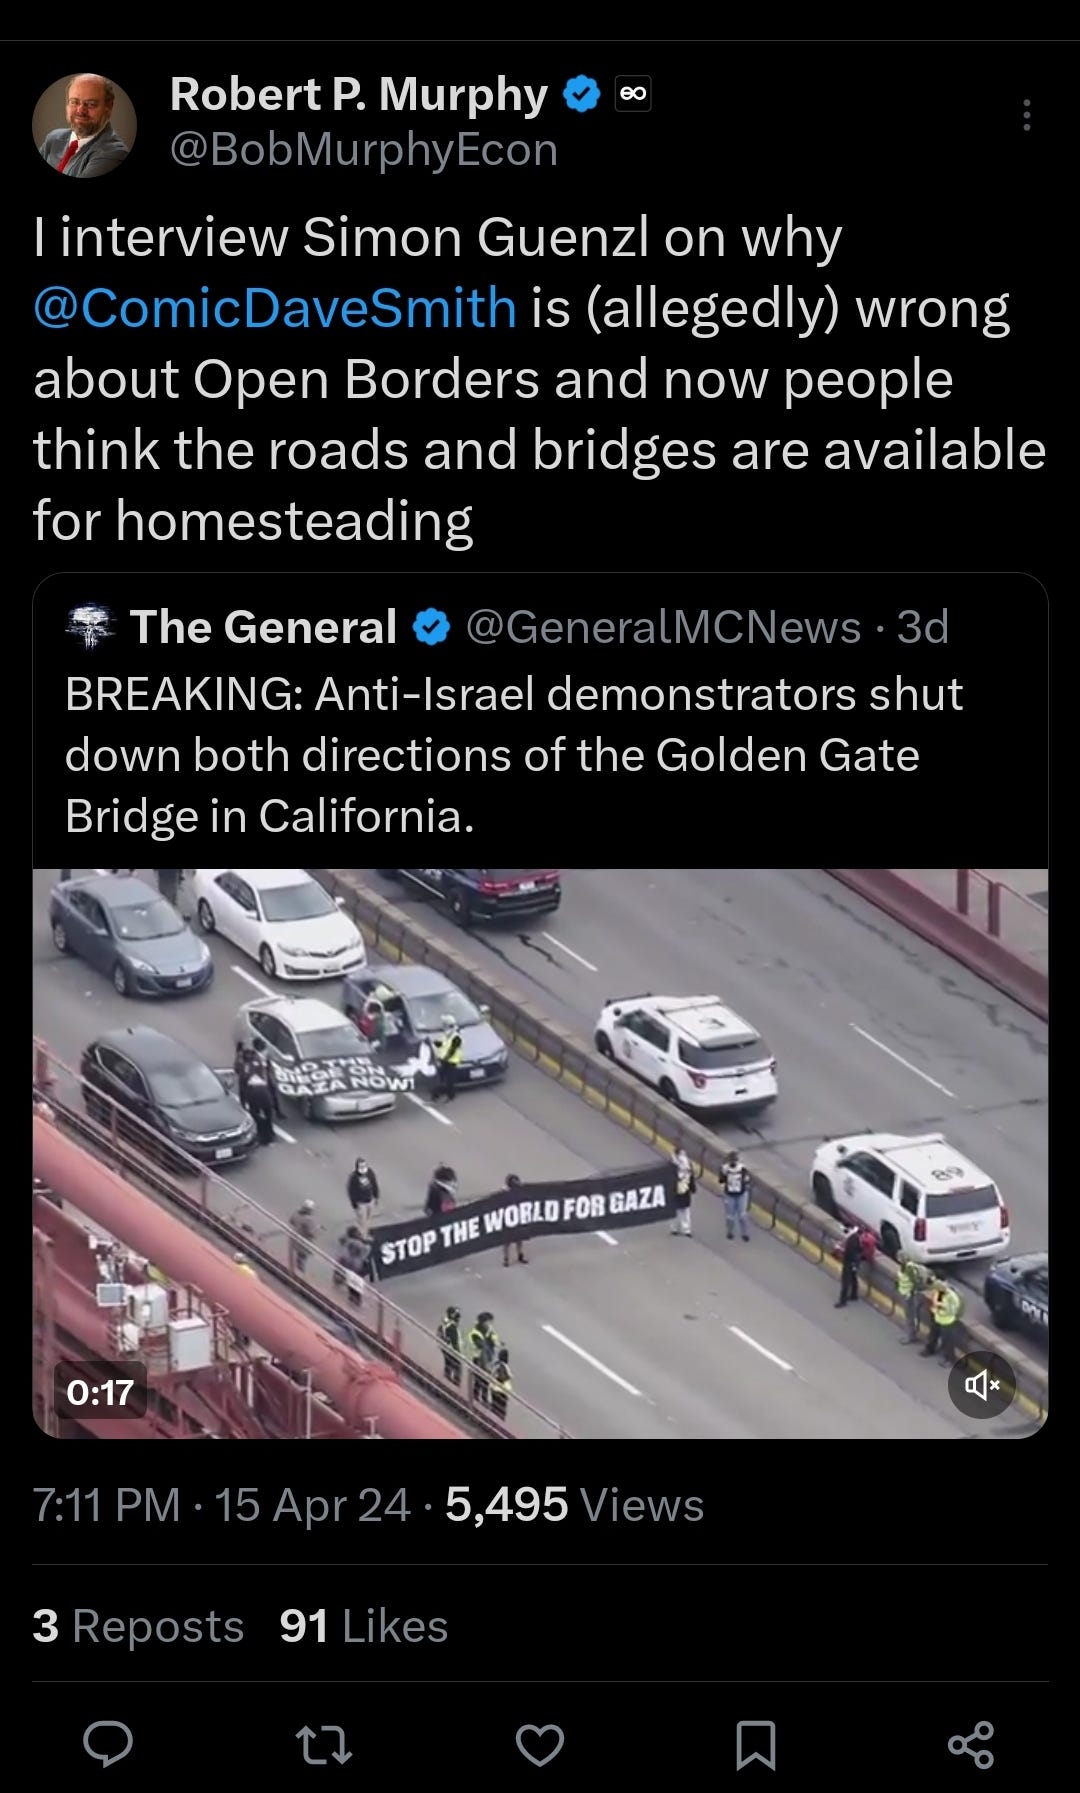
Task: Bookmark this post
Action: tap(755, 1745)
